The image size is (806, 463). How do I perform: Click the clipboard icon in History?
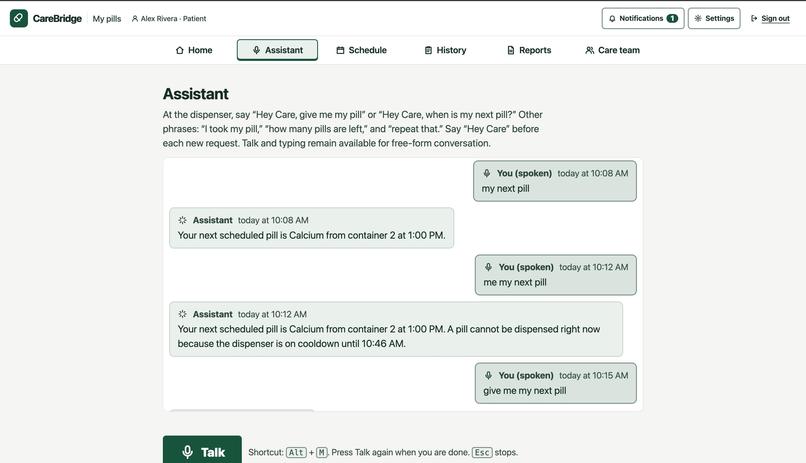click(x=428, y=50)
